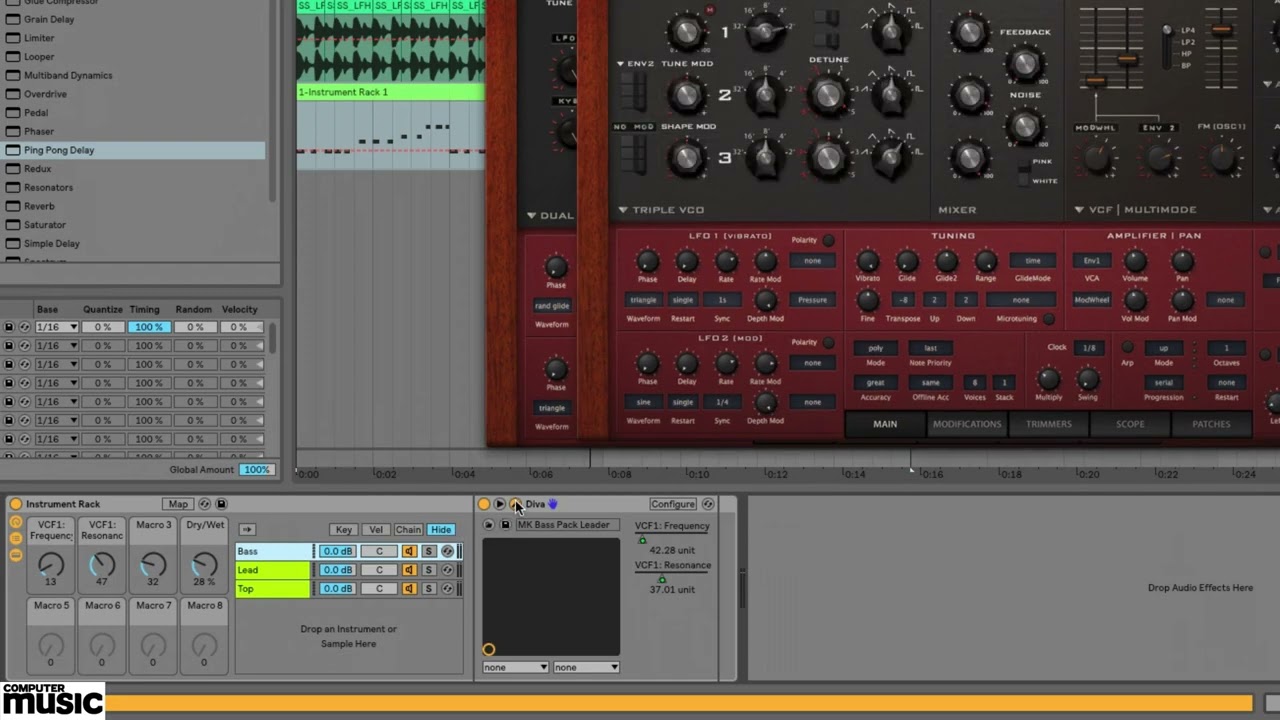Click the rack's show macro controls icon
Image resolution: width=1280 pixels, height=720 pixels.
[15, 523]
